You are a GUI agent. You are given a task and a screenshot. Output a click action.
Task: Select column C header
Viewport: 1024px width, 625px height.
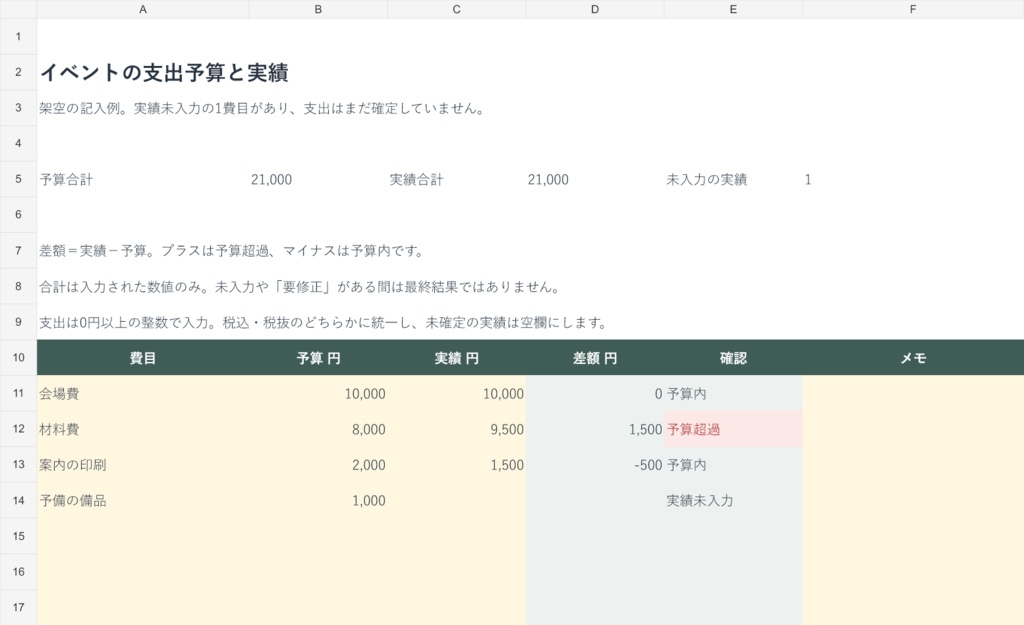coord(456,9)
